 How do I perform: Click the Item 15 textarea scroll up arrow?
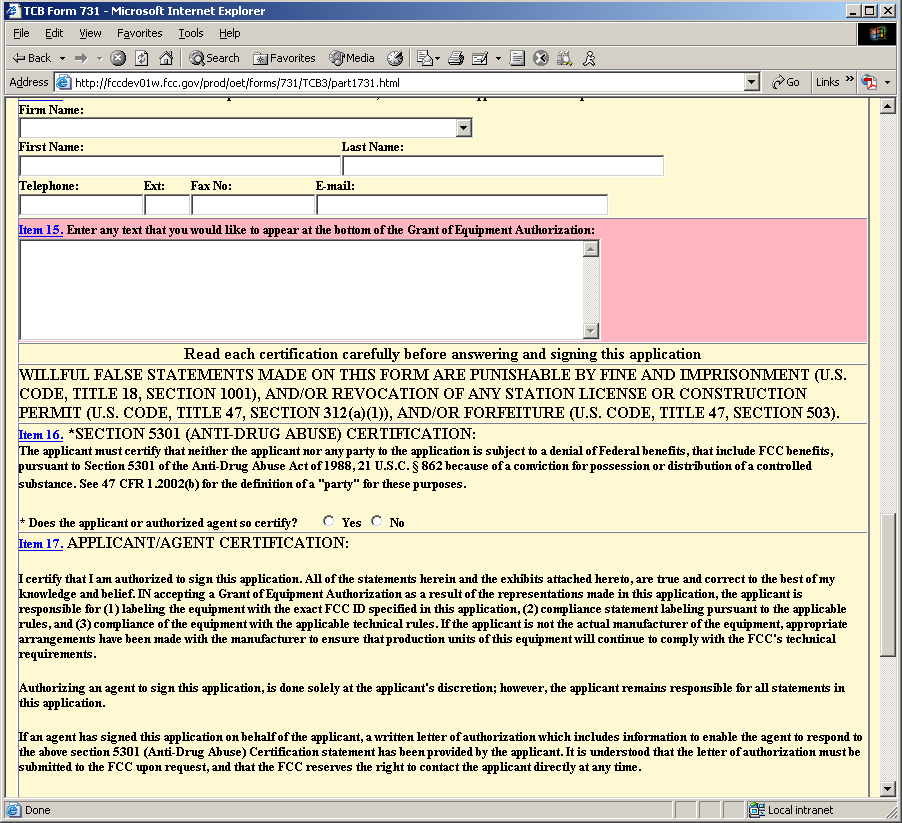coord(591,248)
